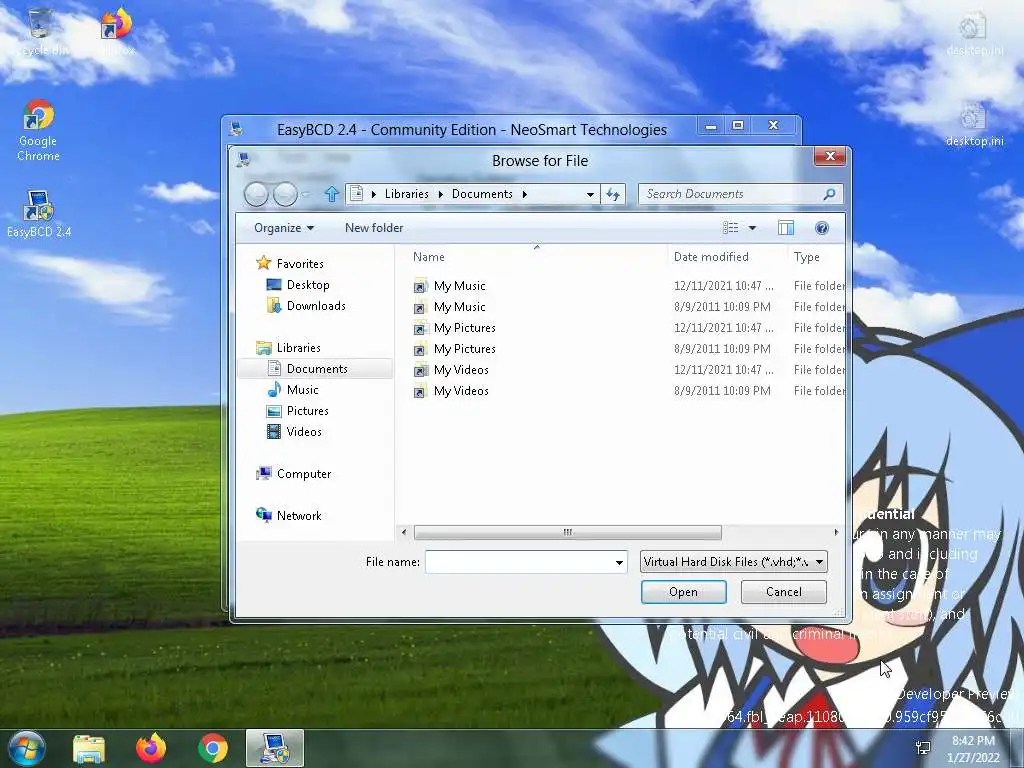Show the preview pane icon
This screenshot has width=1024, height=768.
(x=786, y=227)
